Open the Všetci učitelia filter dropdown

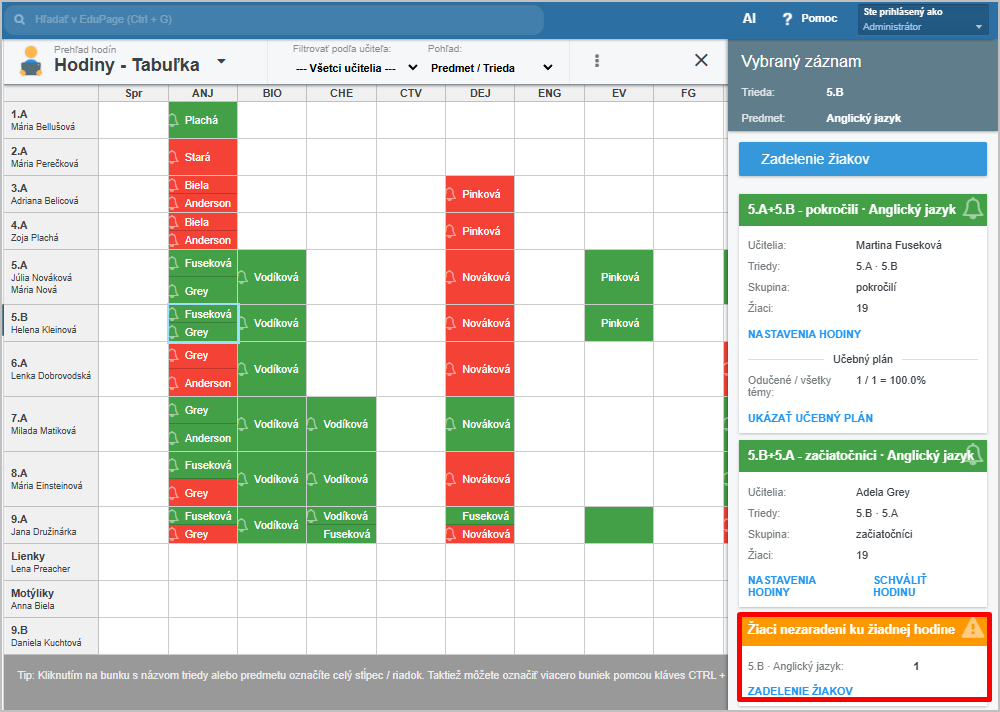tap(357, 68)
